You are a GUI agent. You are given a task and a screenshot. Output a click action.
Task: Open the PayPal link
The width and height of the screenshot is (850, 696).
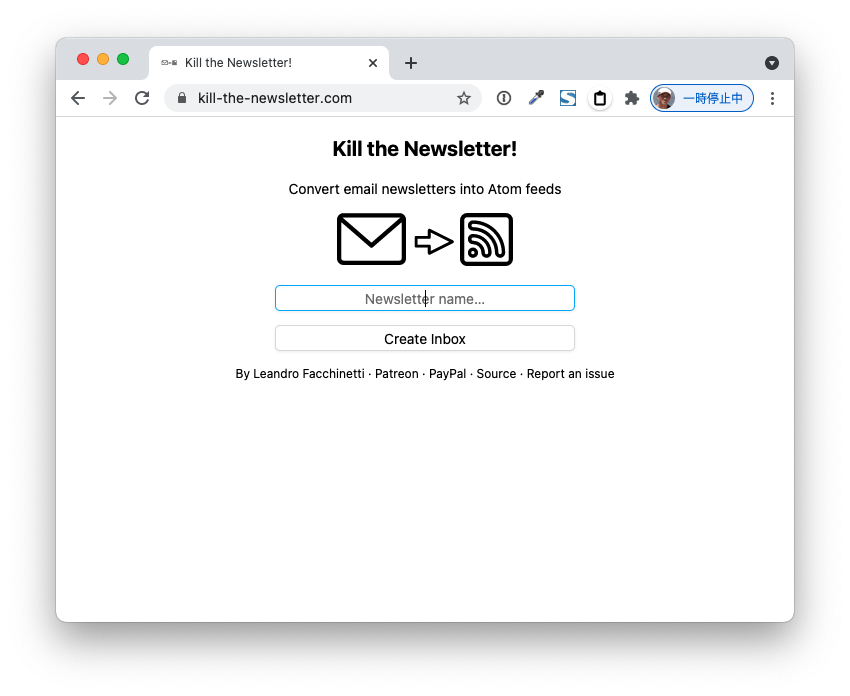(x=447, y=373)
